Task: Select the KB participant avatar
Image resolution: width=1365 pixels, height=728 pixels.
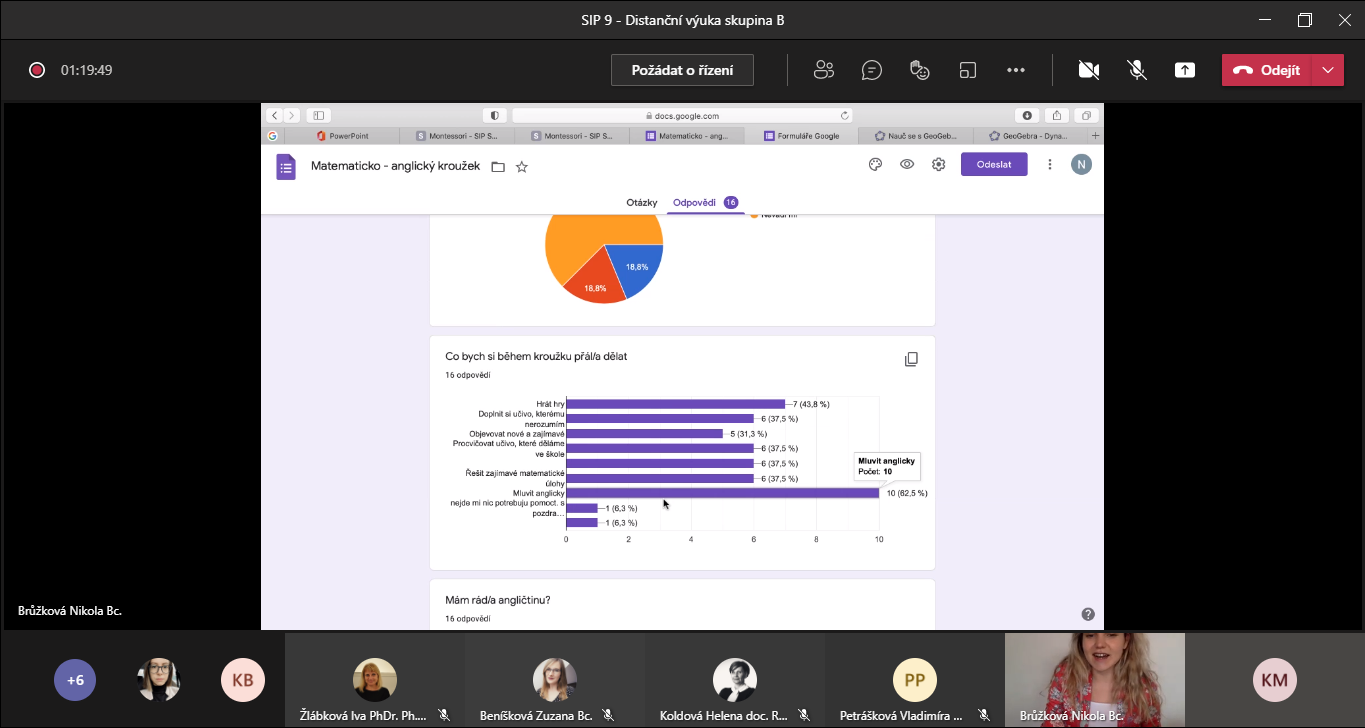Action: (243, 680)
